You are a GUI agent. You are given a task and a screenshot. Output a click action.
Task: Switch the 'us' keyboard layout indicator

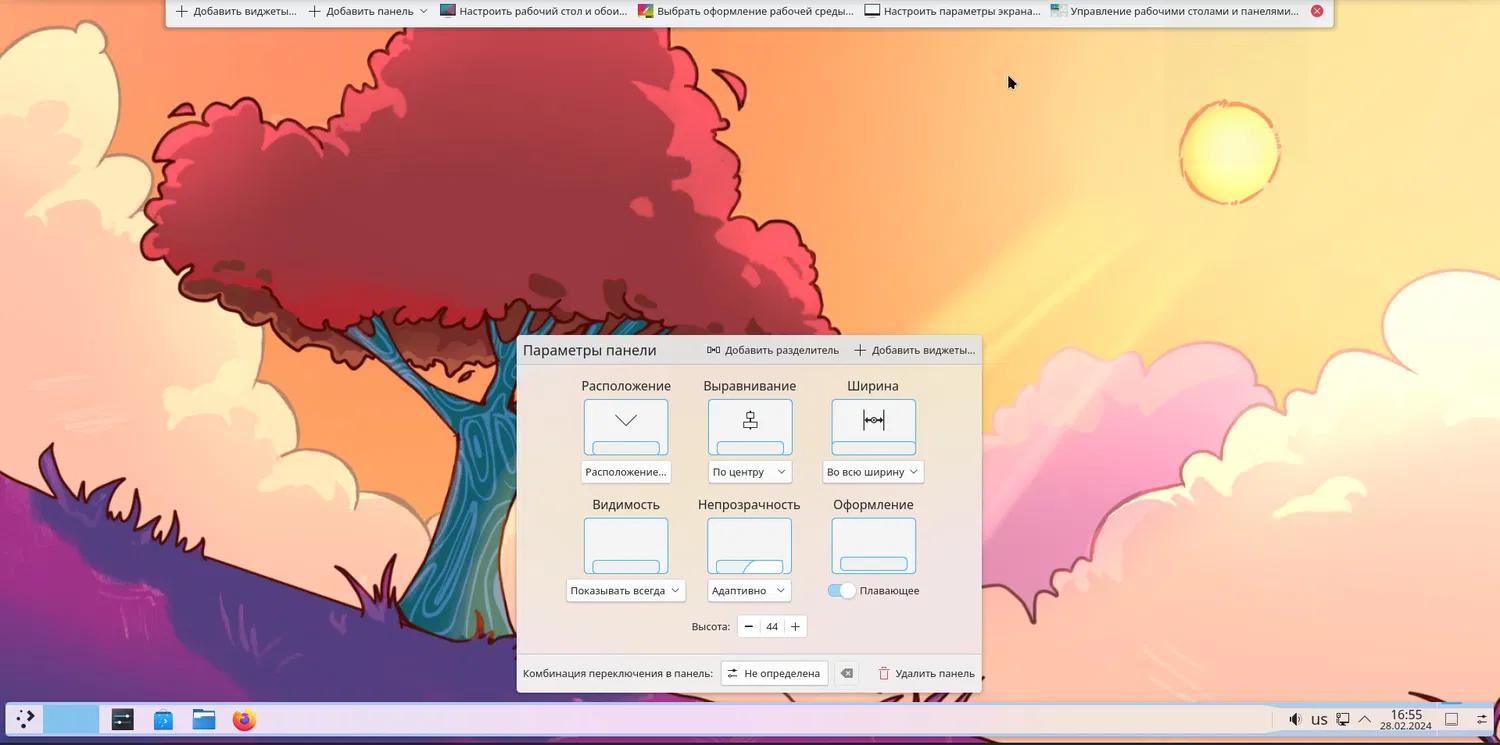[x=1319, y=719]
